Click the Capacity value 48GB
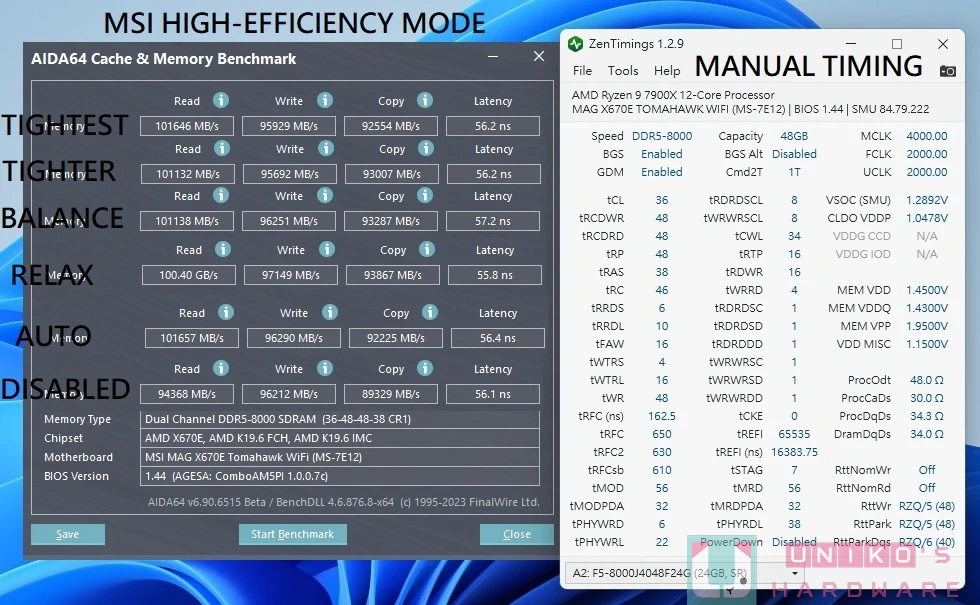The image size is (980, 605). point(794,136)
